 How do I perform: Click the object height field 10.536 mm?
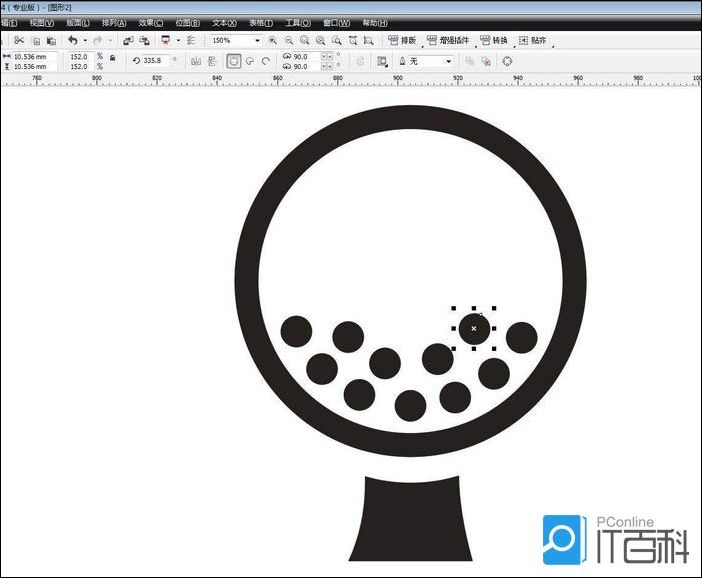[x=34, y=67]
